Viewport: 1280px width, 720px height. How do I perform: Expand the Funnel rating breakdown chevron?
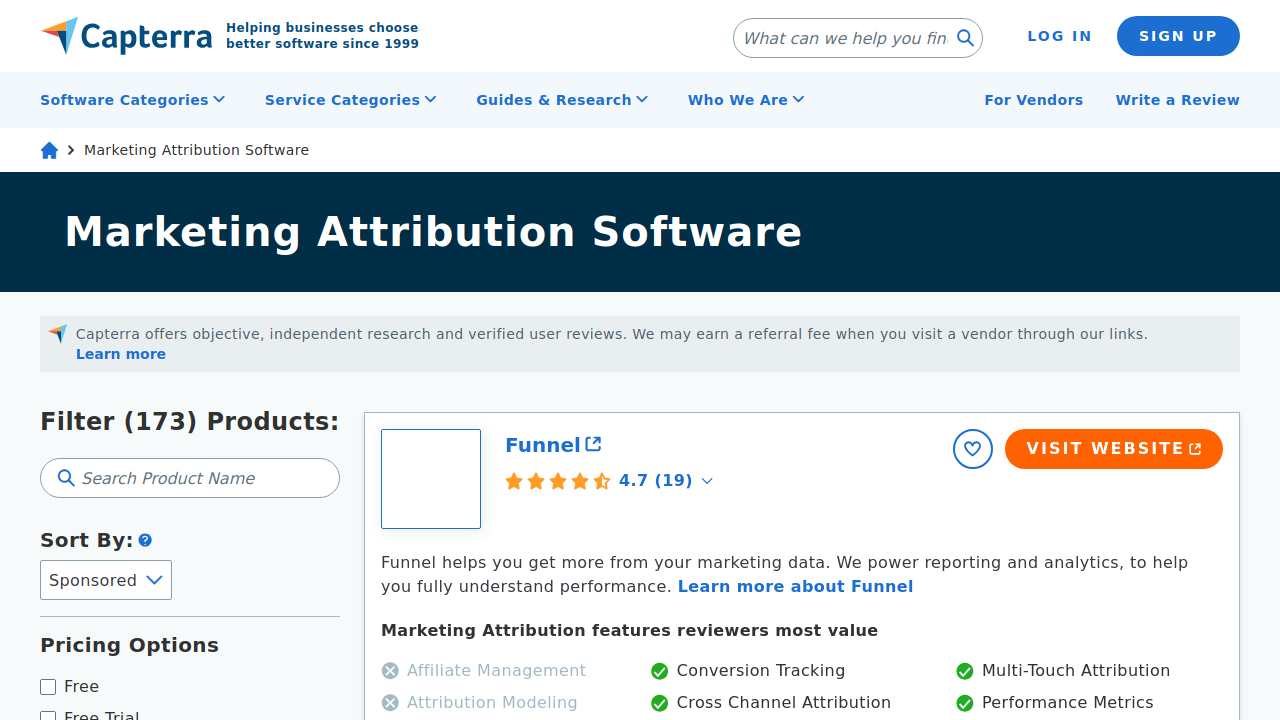707,481
